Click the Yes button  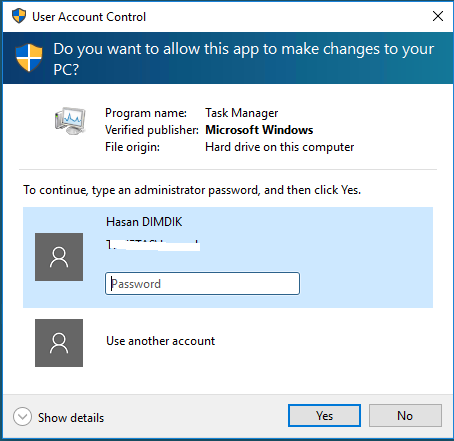tap(324, 416)
